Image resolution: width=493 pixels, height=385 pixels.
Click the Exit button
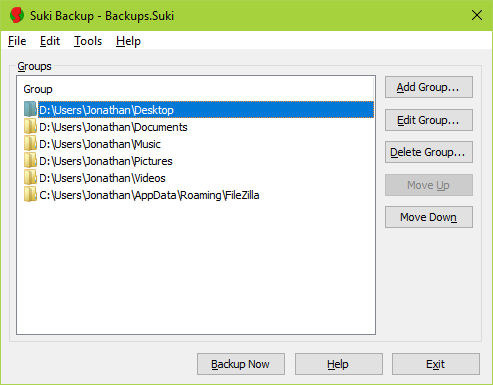[x=436, y=364]
